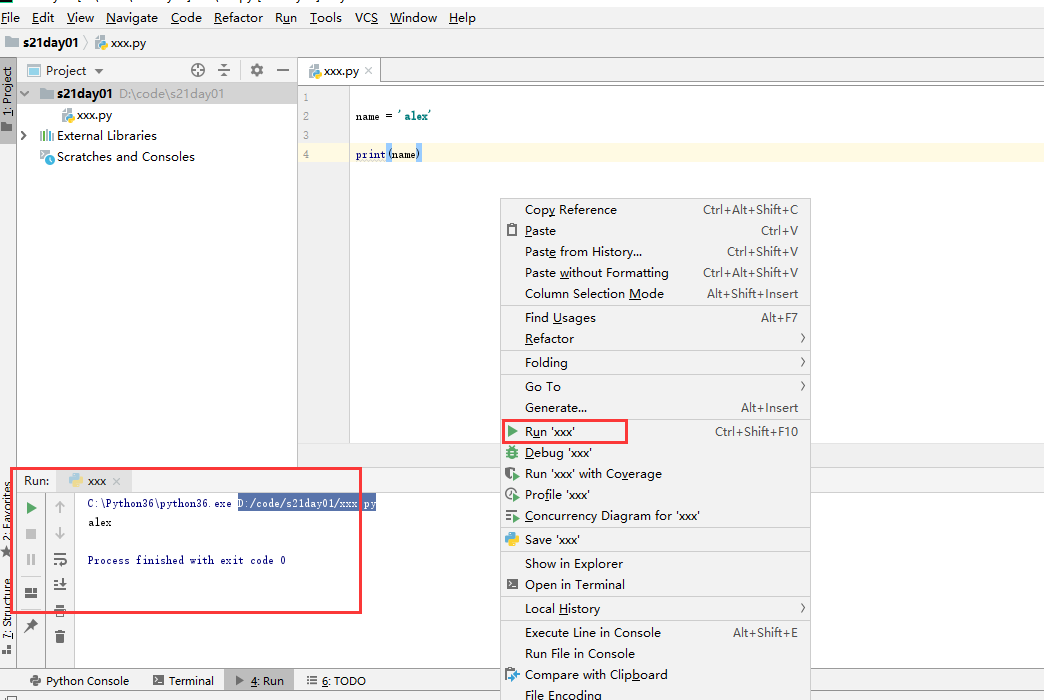
Task: Open 6: TODO tool window tab
Action: pyautogui.click(x=336, y=681)
